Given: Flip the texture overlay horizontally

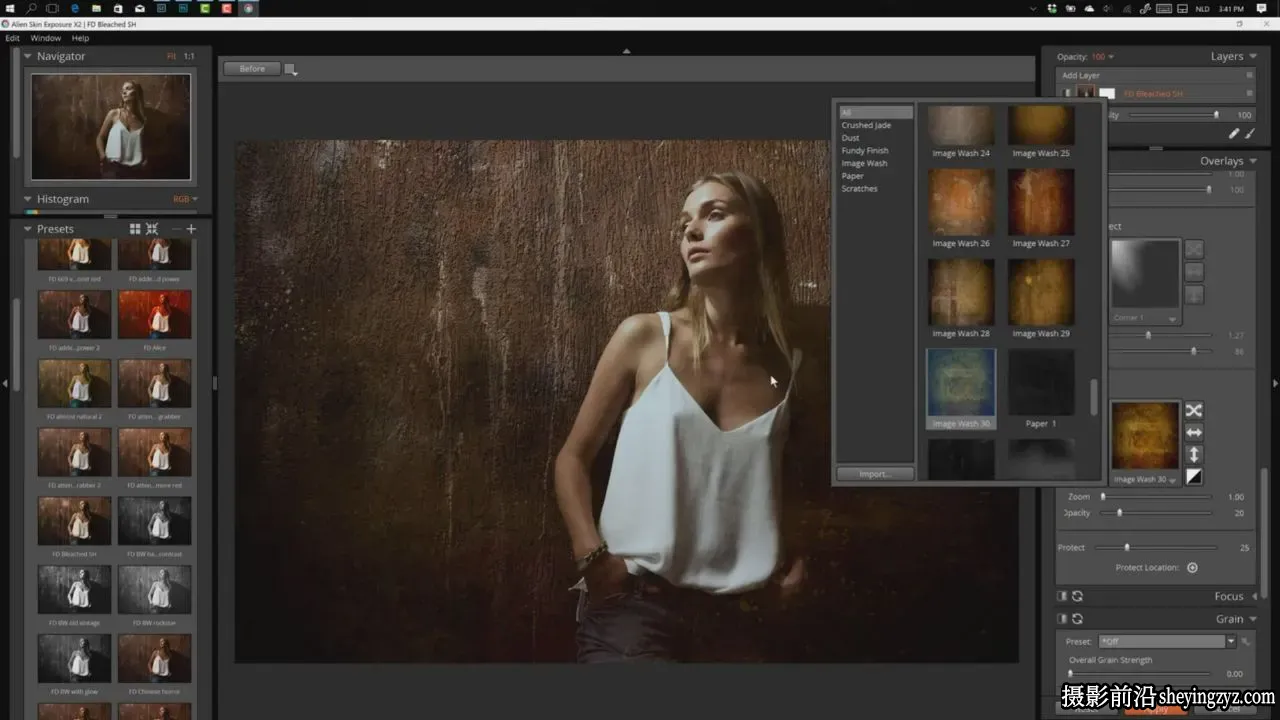Looking at the screenshot, I should point(1194,432).
